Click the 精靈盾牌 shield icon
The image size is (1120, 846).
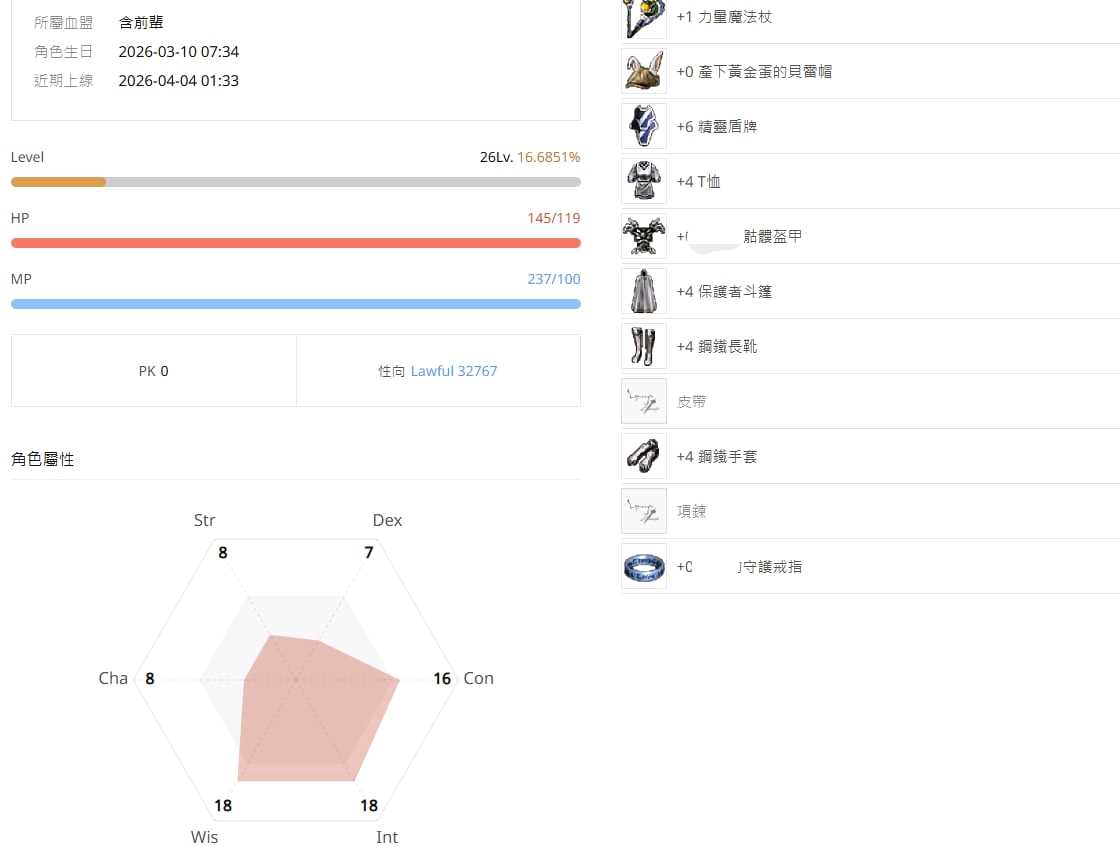(644, 127)
